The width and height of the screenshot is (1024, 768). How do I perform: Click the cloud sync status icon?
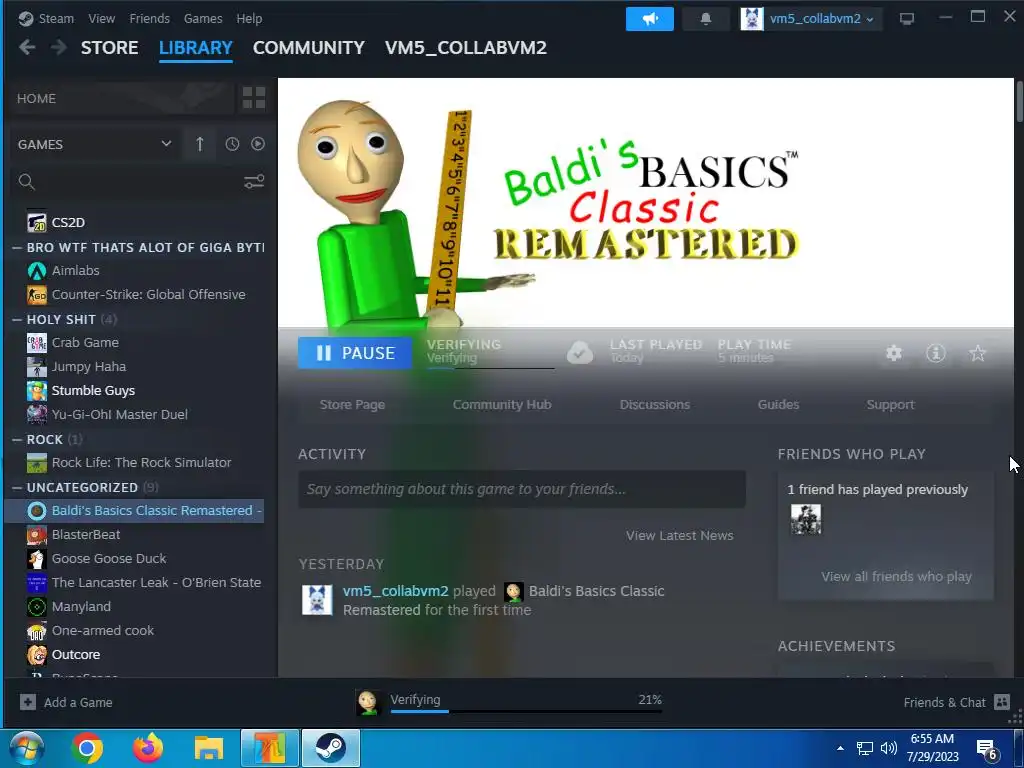pyautogui.click(x=579, y=353)
